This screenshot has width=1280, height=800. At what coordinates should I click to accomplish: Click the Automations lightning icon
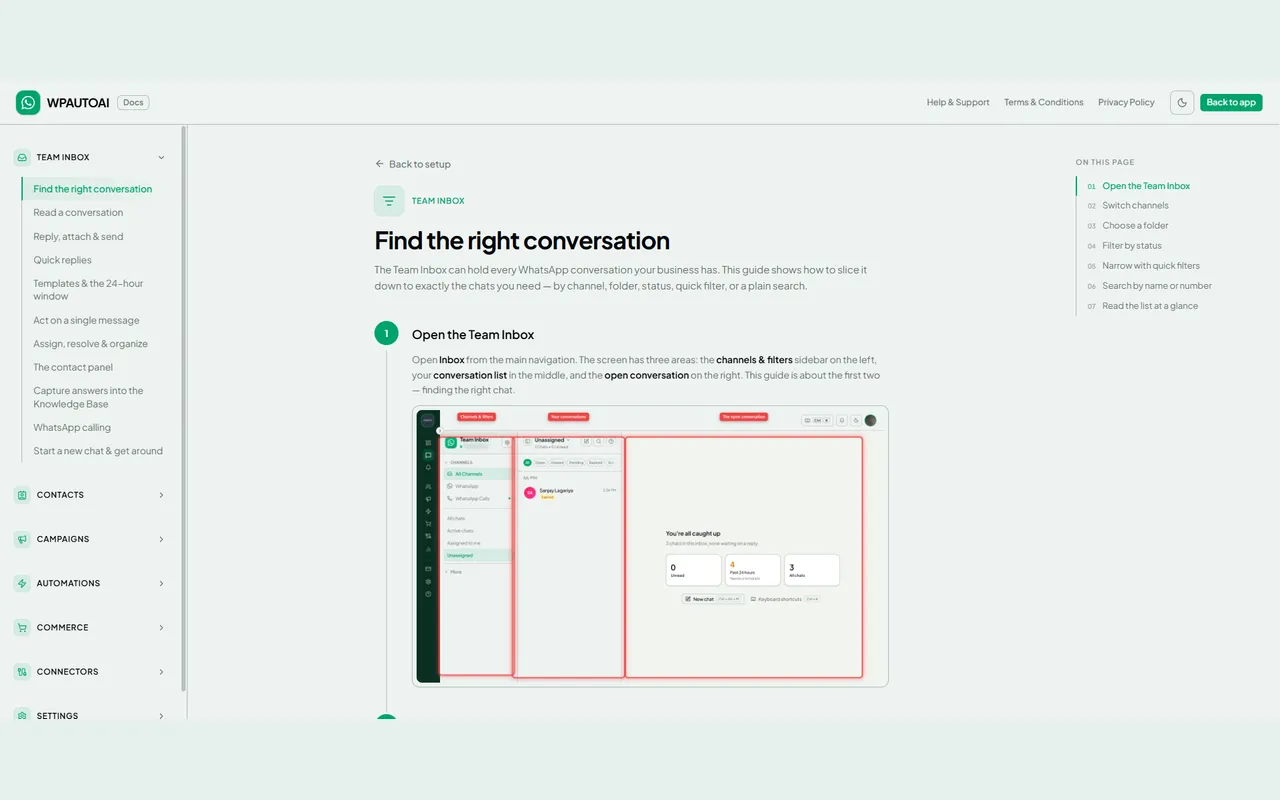22,583
